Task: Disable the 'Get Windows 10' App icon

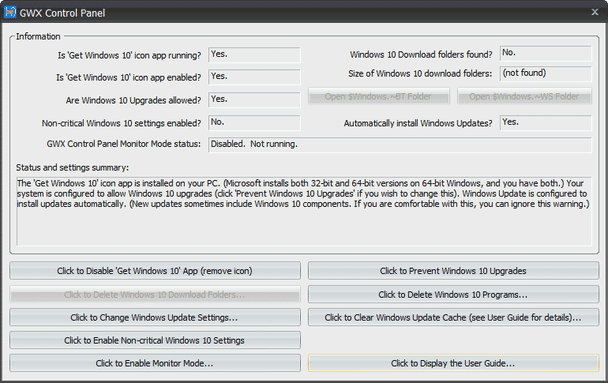Action: pyautogui.click(x=155, y=271)
